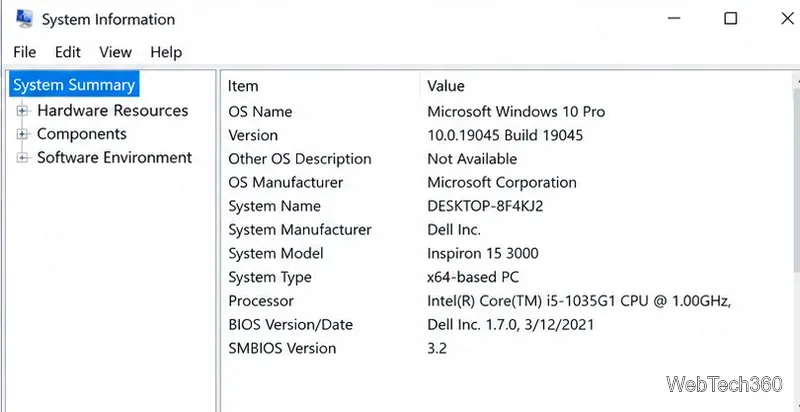The height and width of the screenshot is (412, 800).
Task: Select value 10.0.19045 Build 19045
Action: (505, 135)
